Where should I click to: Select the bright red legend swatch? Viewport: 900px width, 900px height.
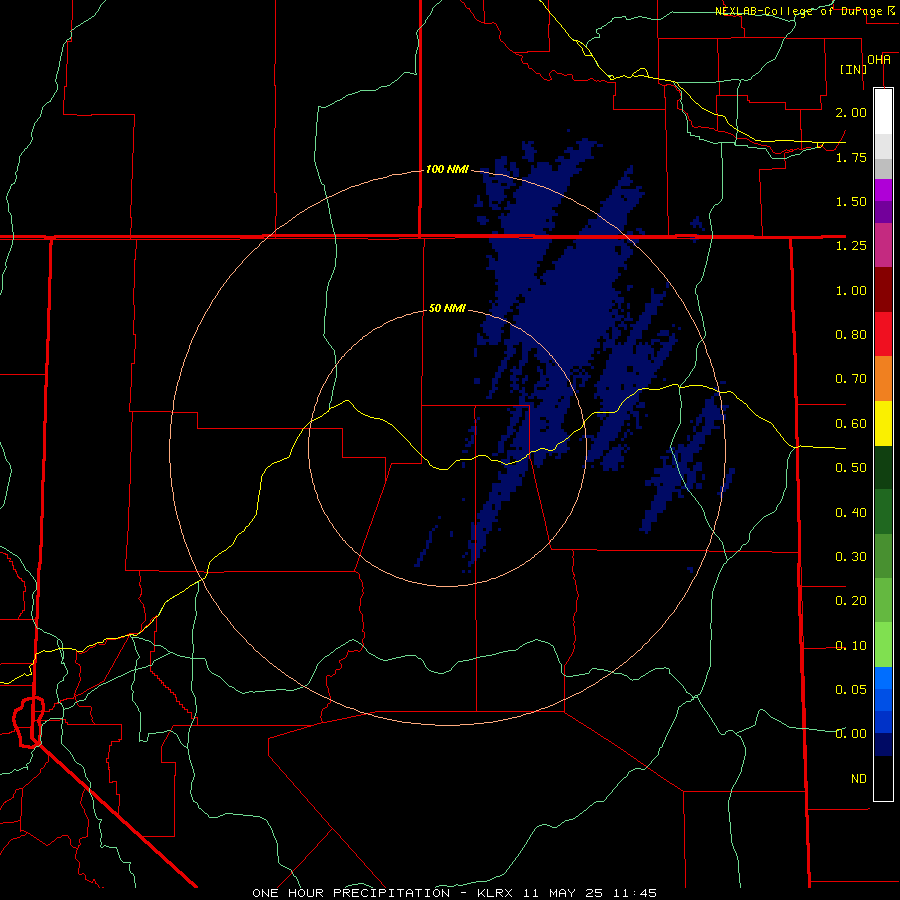tap(883, 335)
